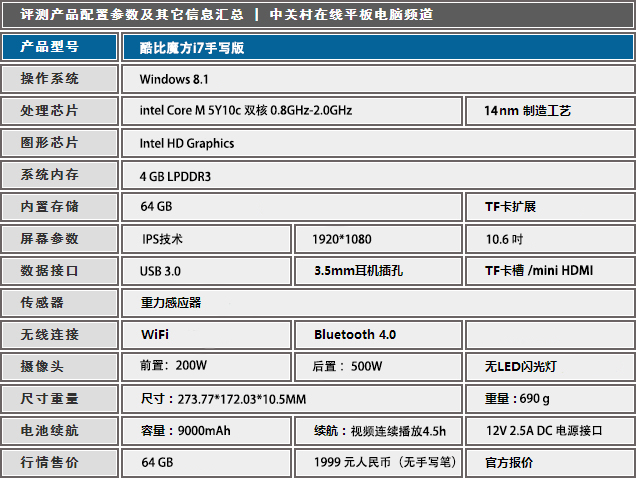
Task: Click the 14nm 制造工艺 cell
Action: click(550, 111)
